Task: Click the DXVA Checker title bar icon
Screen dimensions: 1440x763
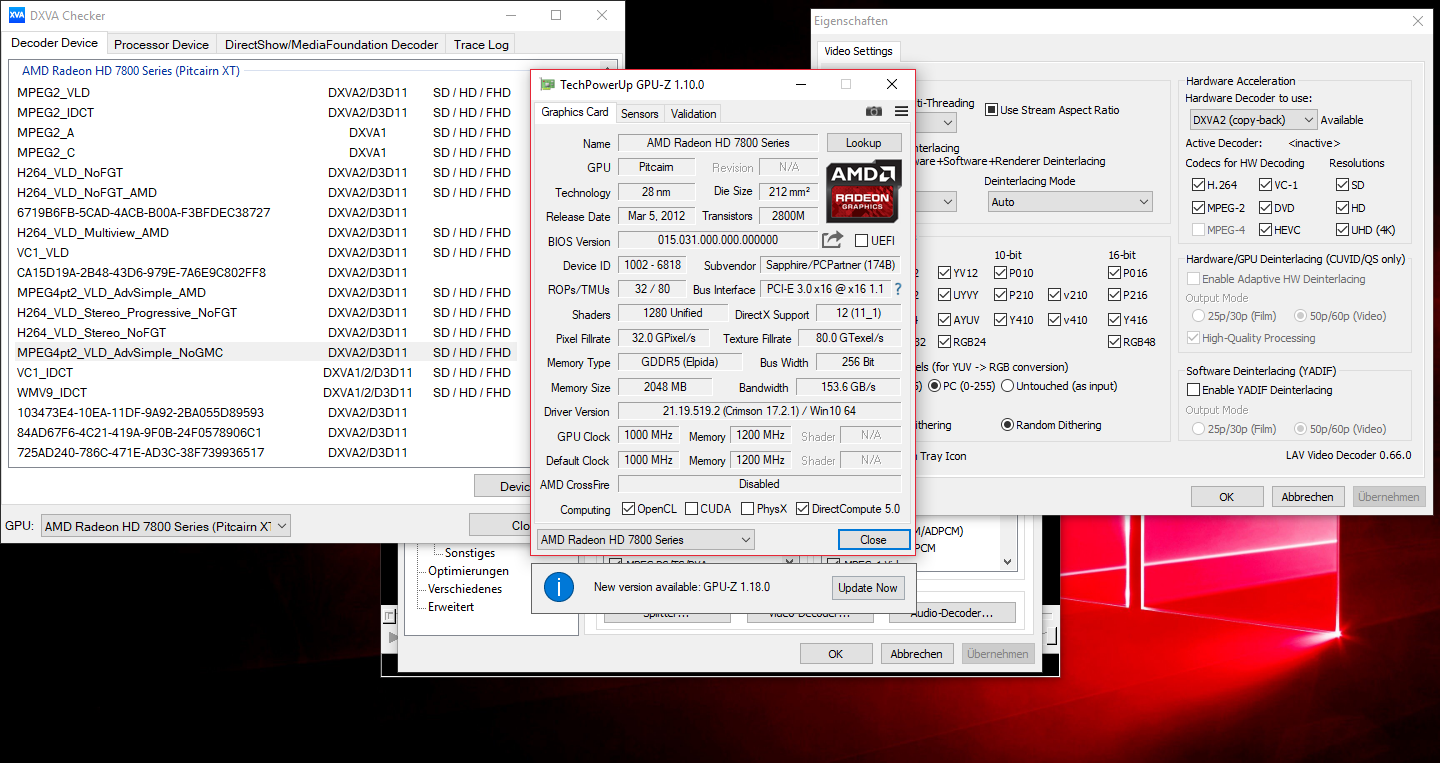Action: (17, 16)
